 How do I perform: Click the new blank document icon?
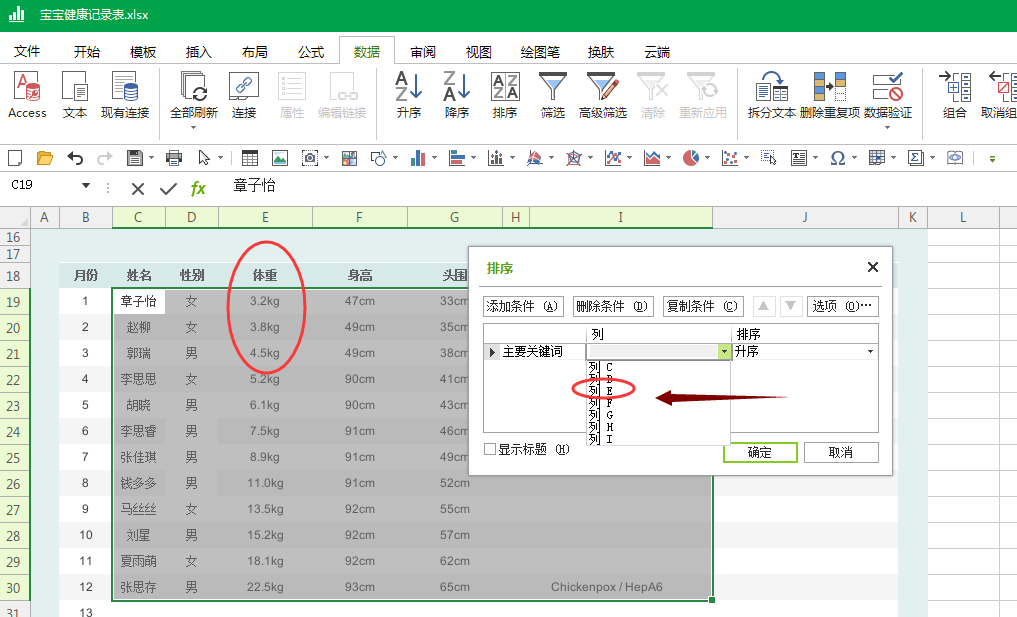pos(15,158)
